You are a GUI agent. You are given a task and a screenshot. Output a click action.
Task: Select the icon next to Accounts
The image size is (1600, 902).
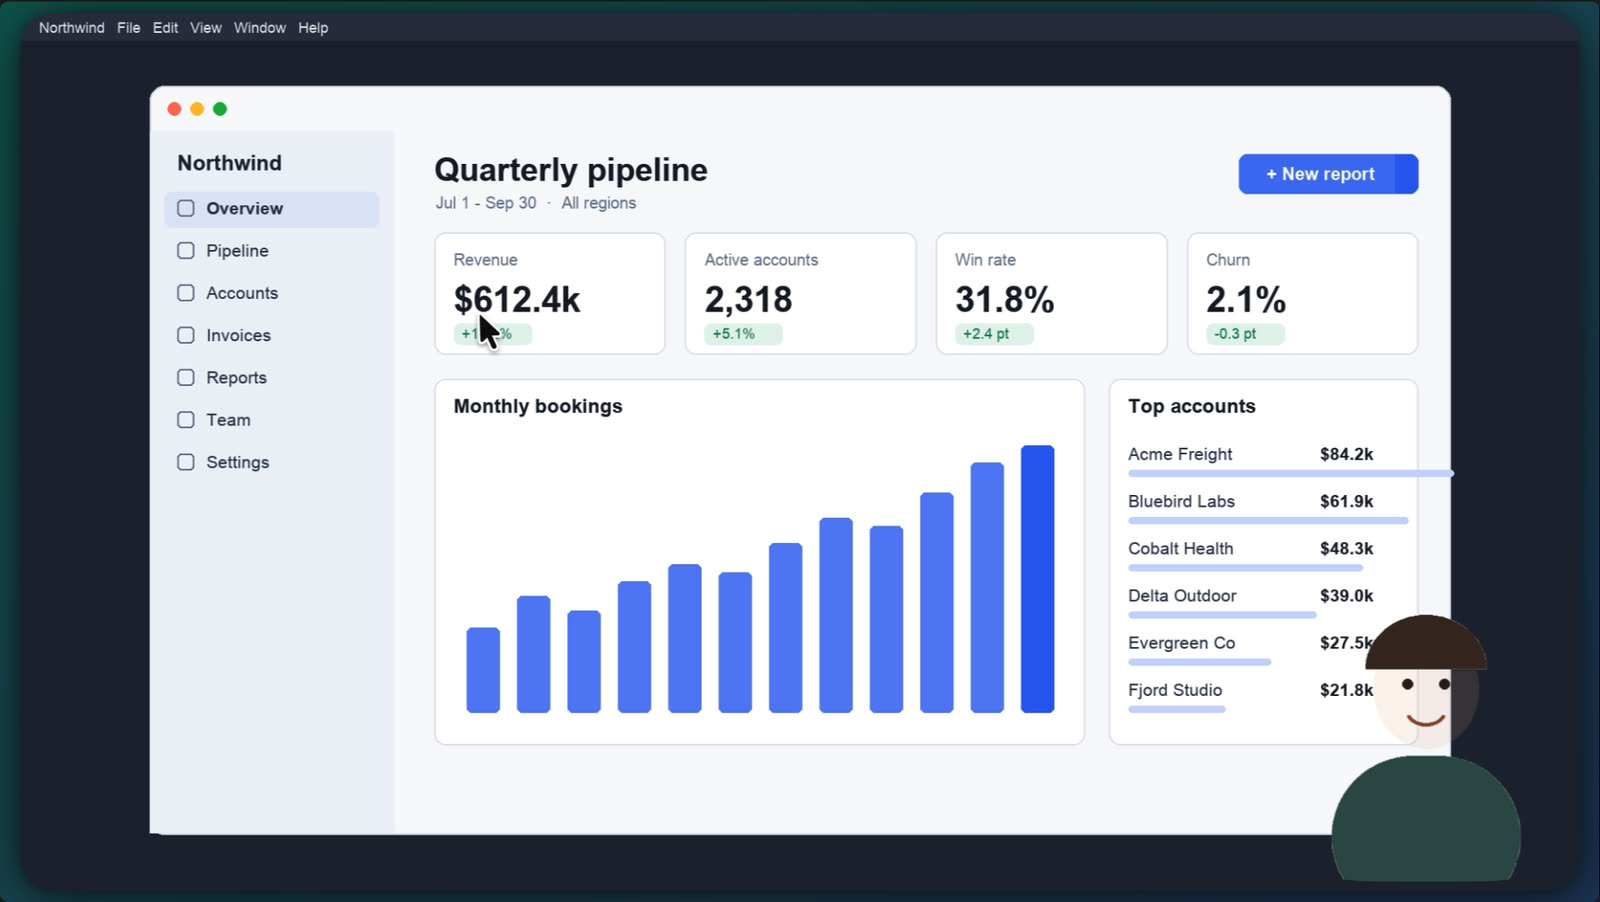tap(186, 293)
